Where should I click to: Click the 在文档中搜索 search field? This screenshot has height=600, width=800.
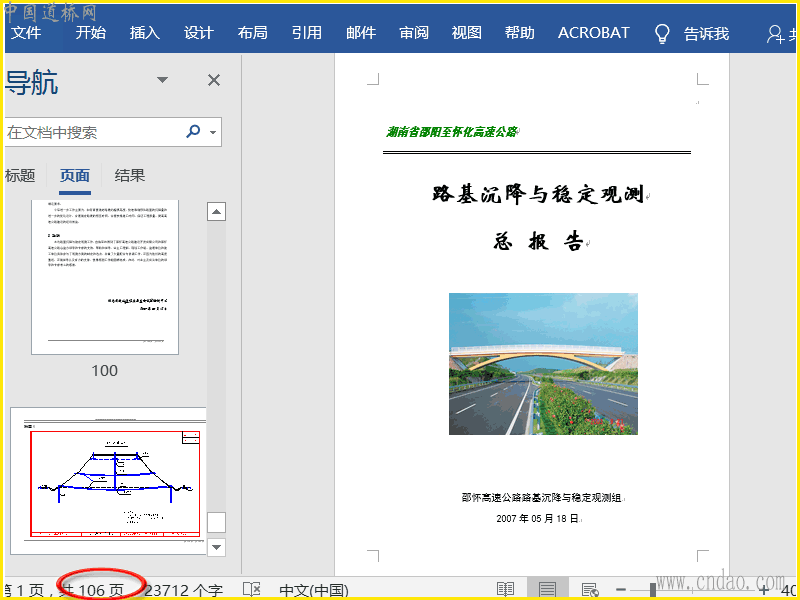click(x=94, y=133)
